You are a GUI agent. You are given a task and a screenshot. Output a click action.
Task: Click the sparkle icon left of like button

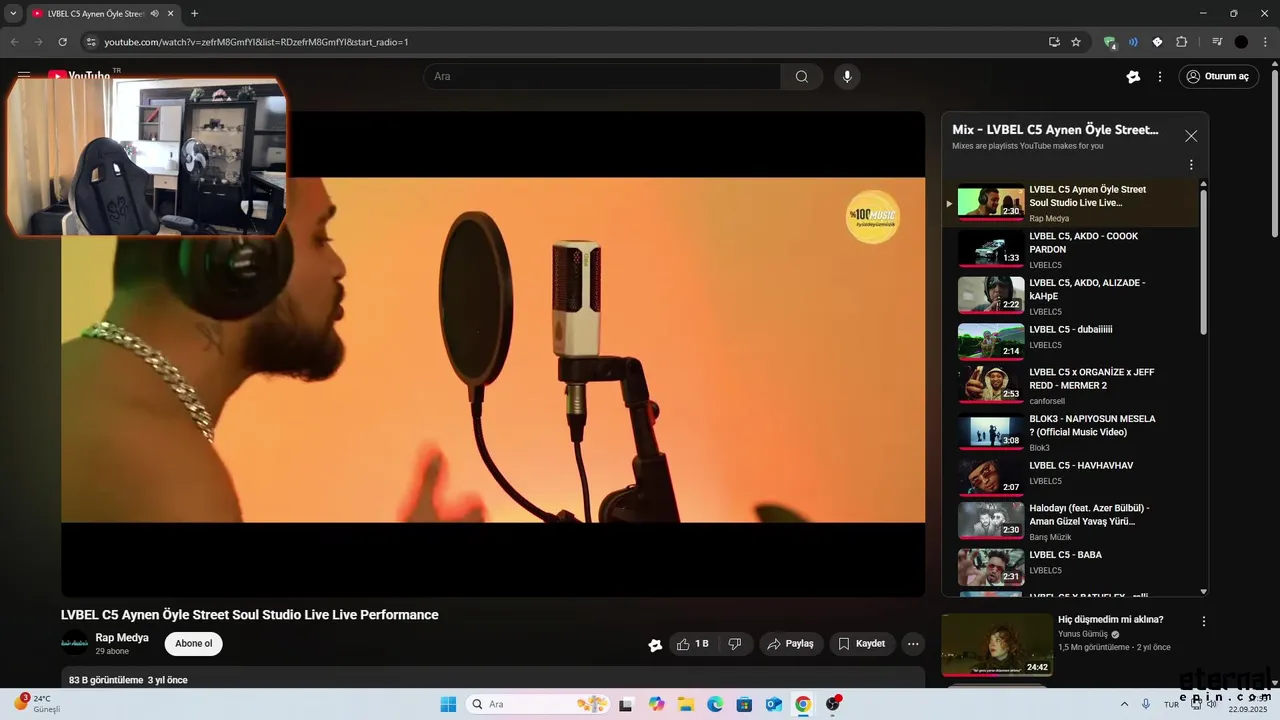[655, 645]
